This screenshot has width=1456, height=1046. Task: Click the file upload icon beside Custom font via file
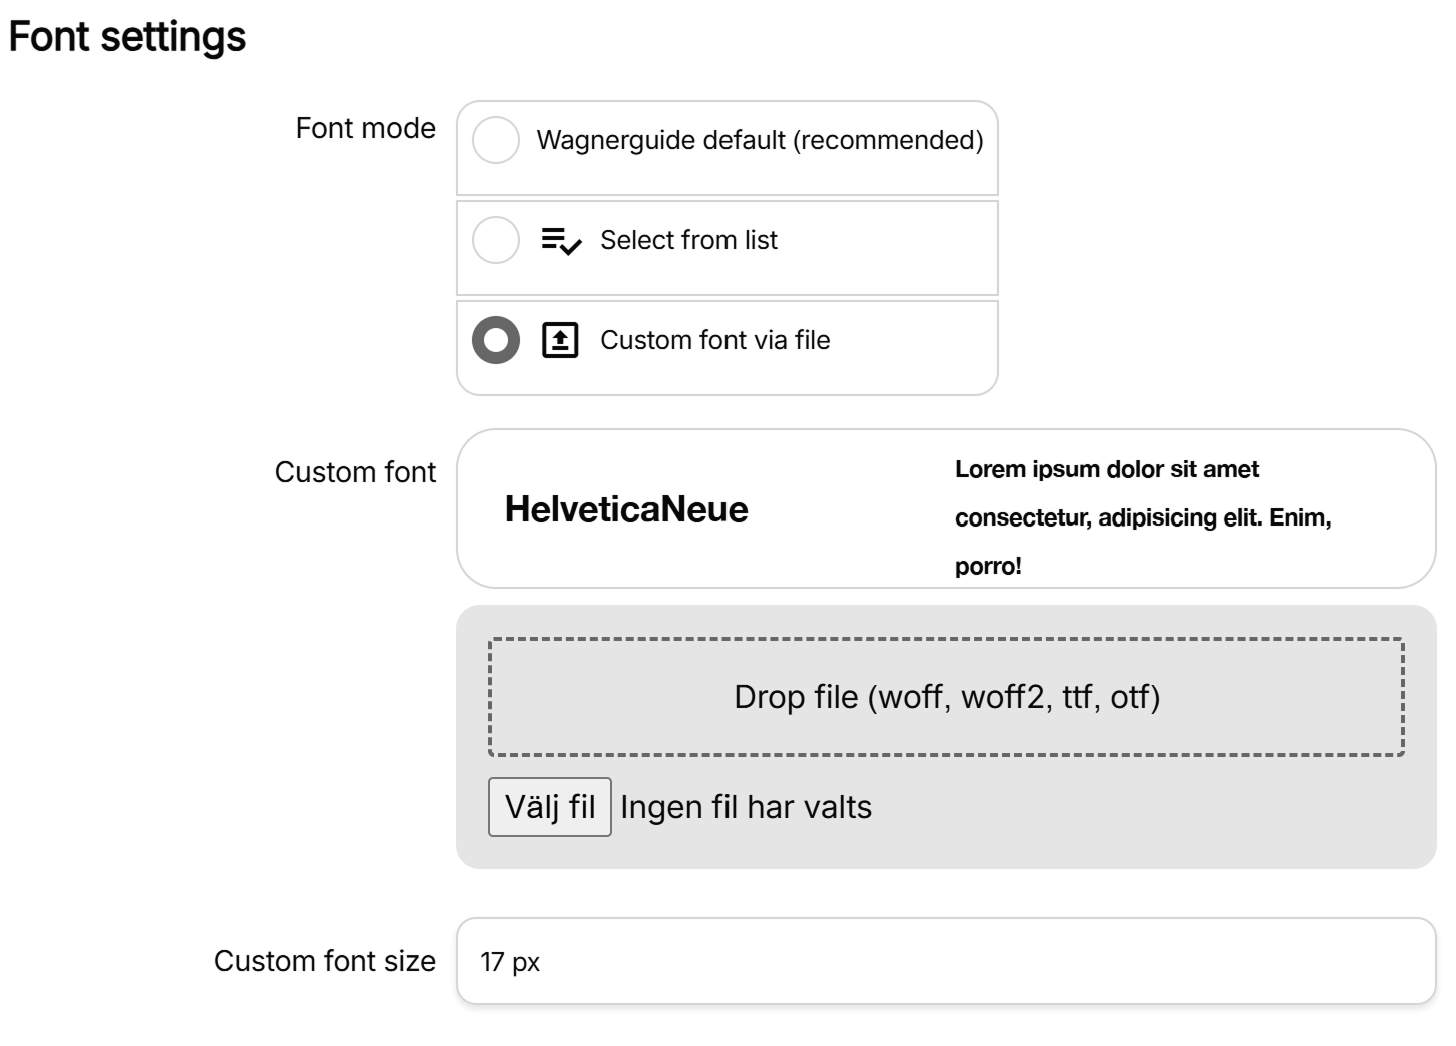(560, 340)
